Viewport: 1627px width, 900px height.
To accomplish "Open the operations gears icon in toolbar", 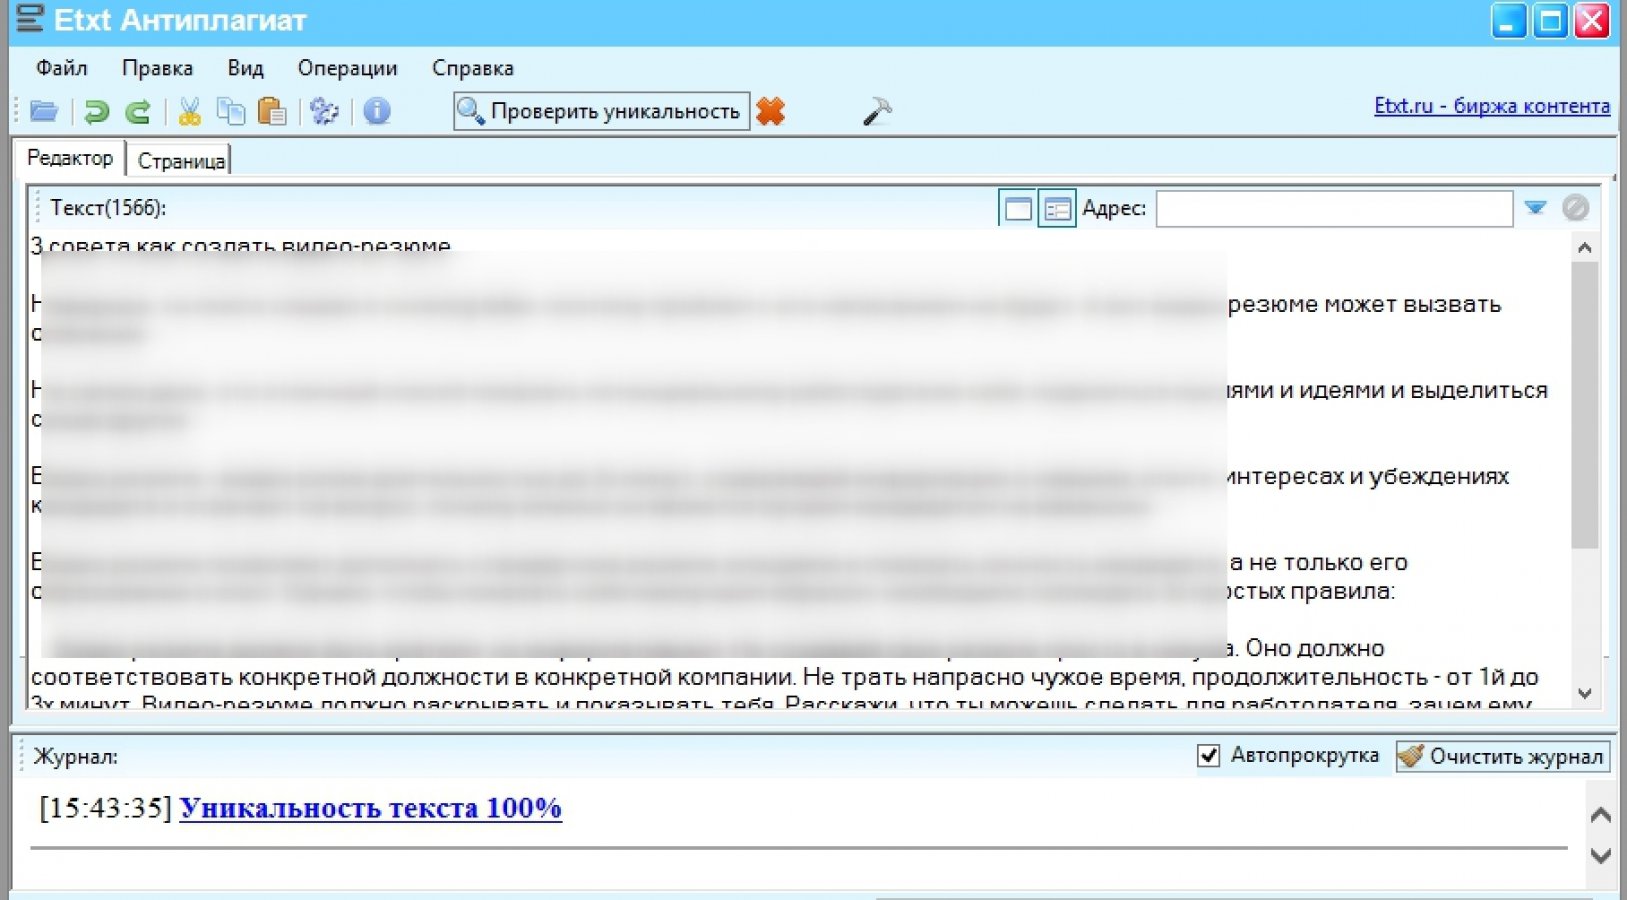I will (x=324, y=111).
